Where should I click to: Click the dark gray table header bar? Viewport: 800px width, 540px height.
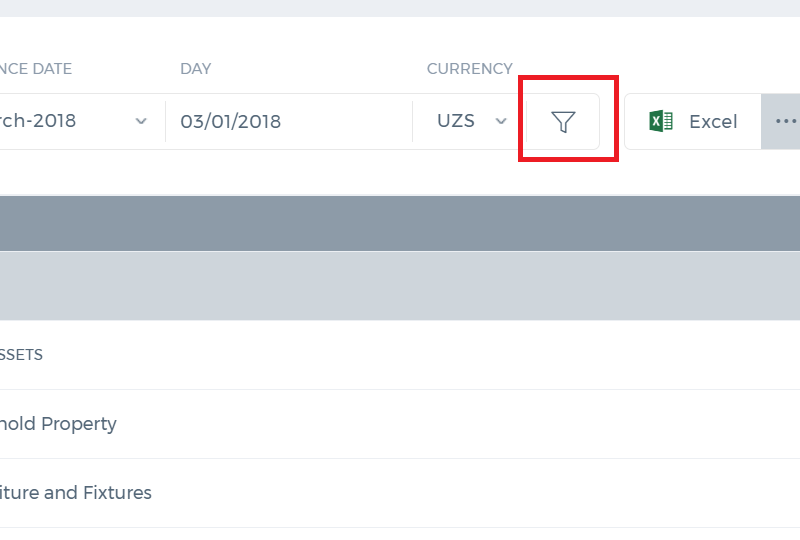point(400,223)
